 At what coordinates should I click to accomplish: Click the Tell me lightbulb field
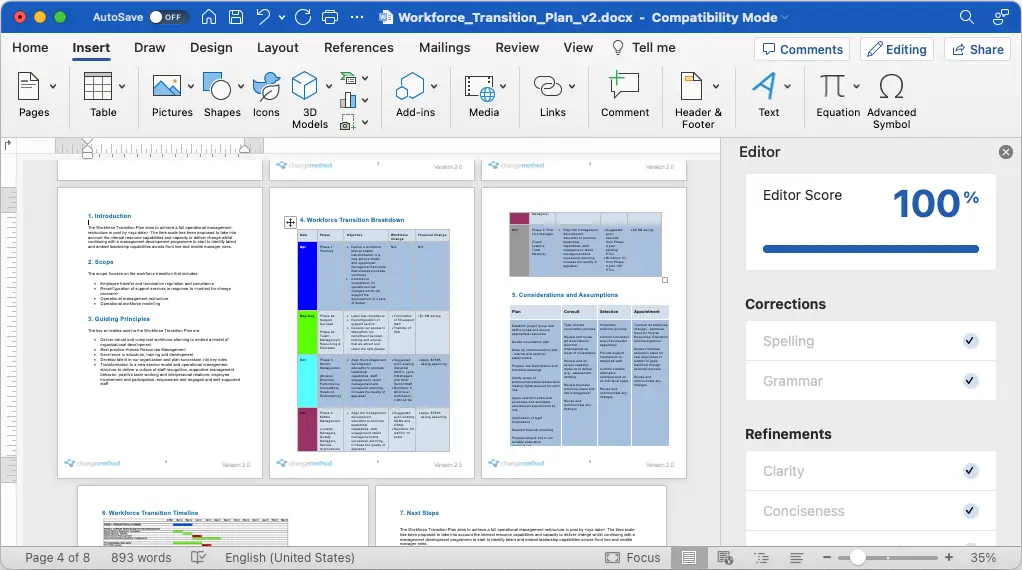(x=644, y=48)
